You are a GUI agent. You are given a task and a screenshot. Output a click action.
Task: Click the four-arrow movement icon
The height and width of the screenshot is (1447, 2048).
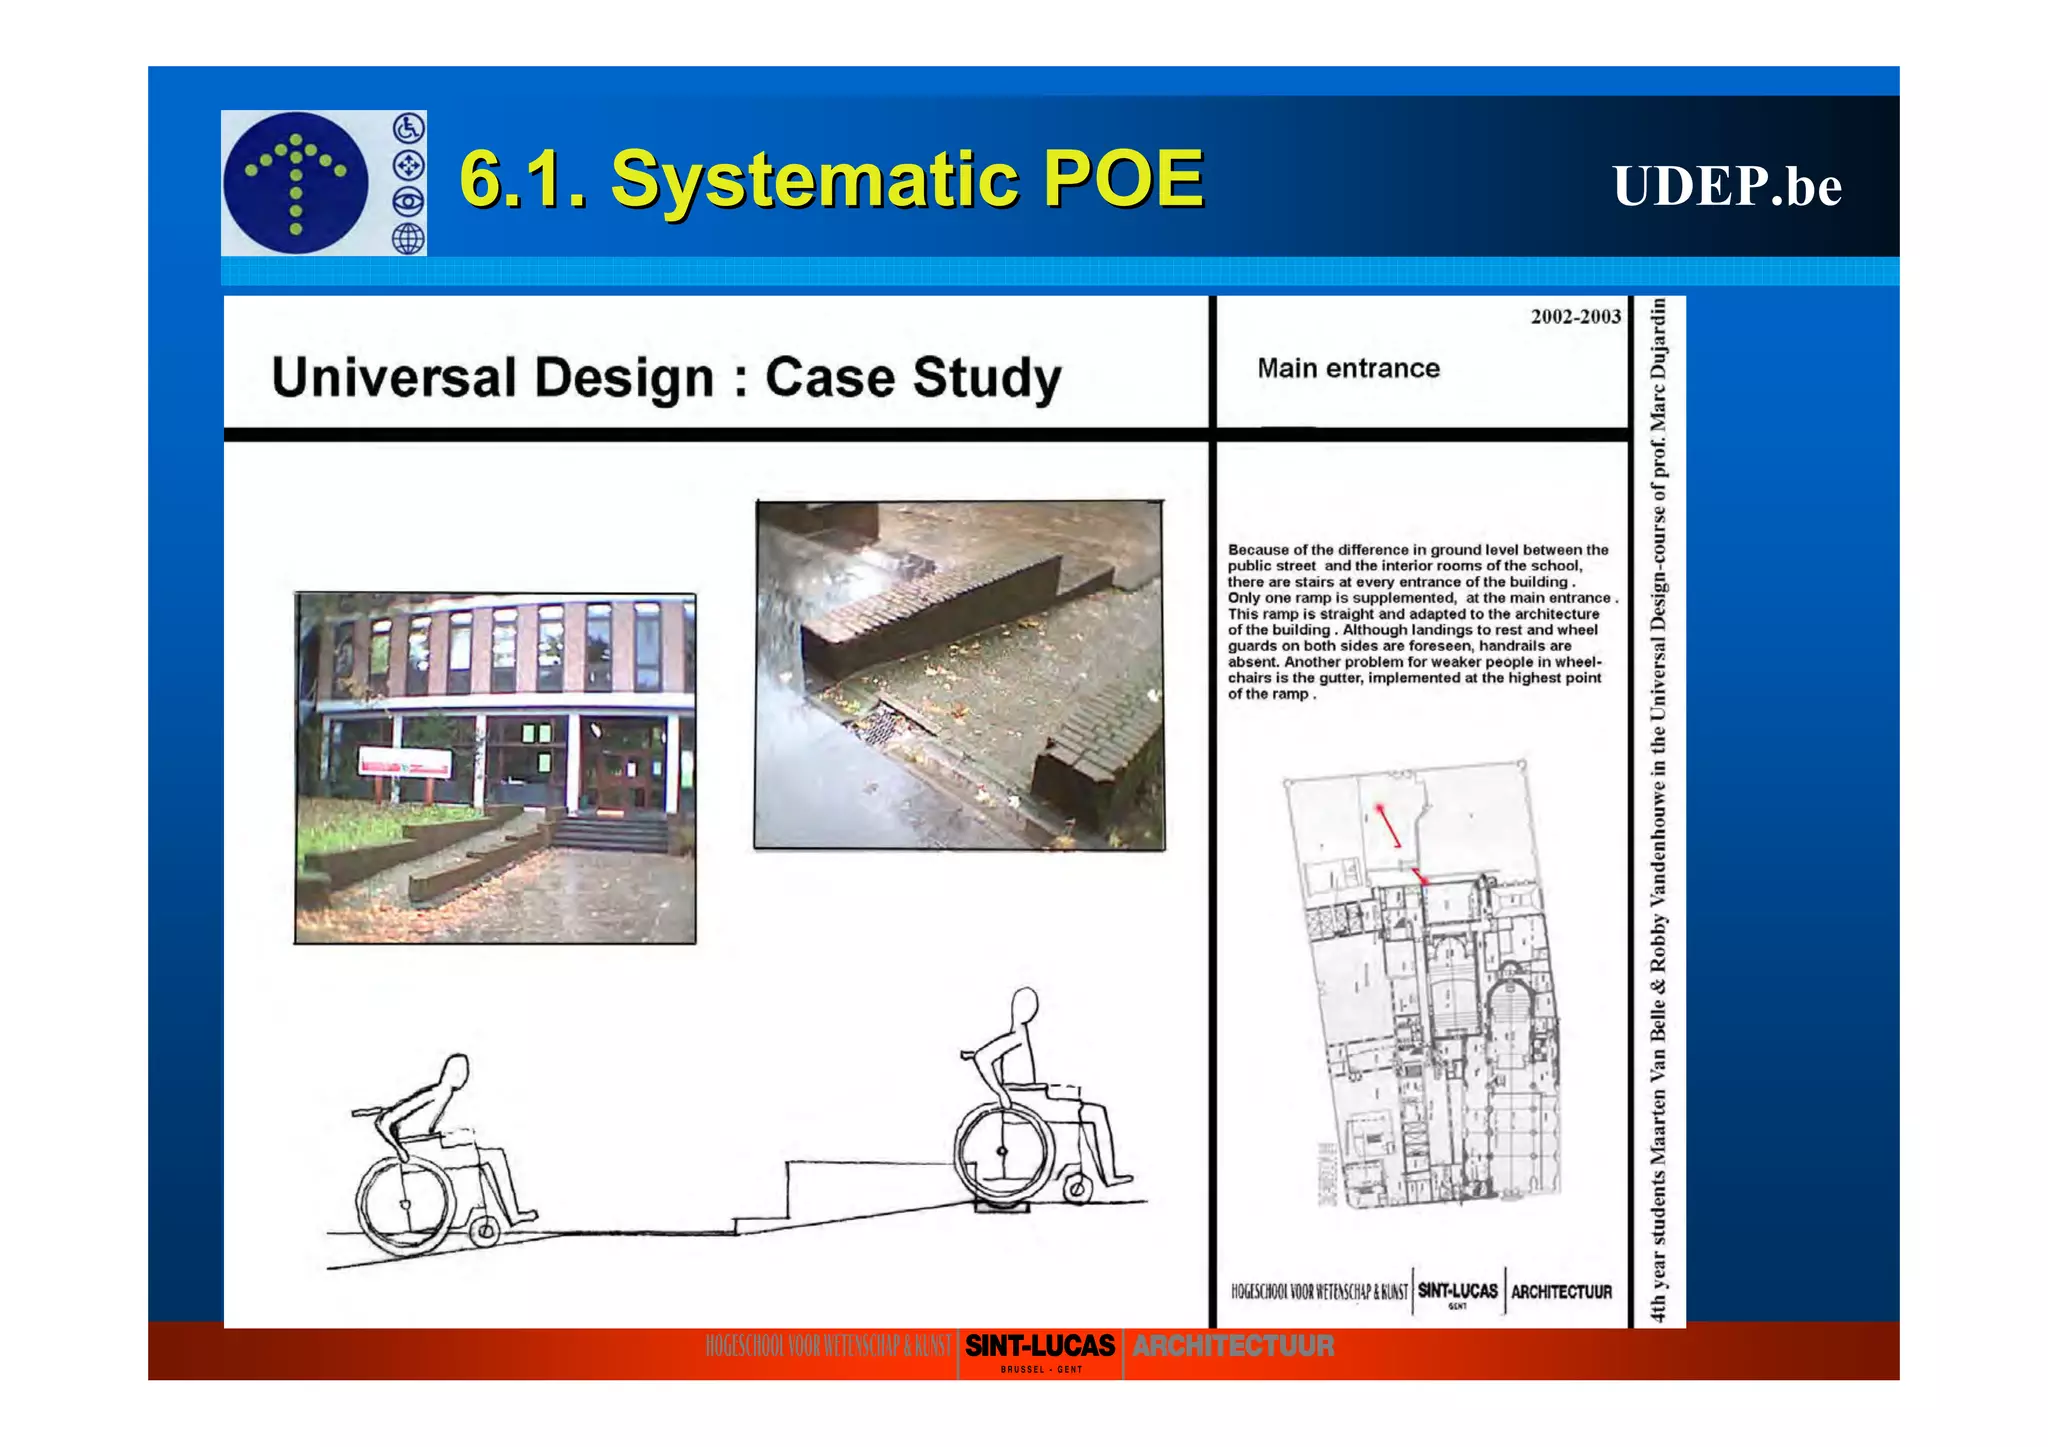tap(408, 165)
